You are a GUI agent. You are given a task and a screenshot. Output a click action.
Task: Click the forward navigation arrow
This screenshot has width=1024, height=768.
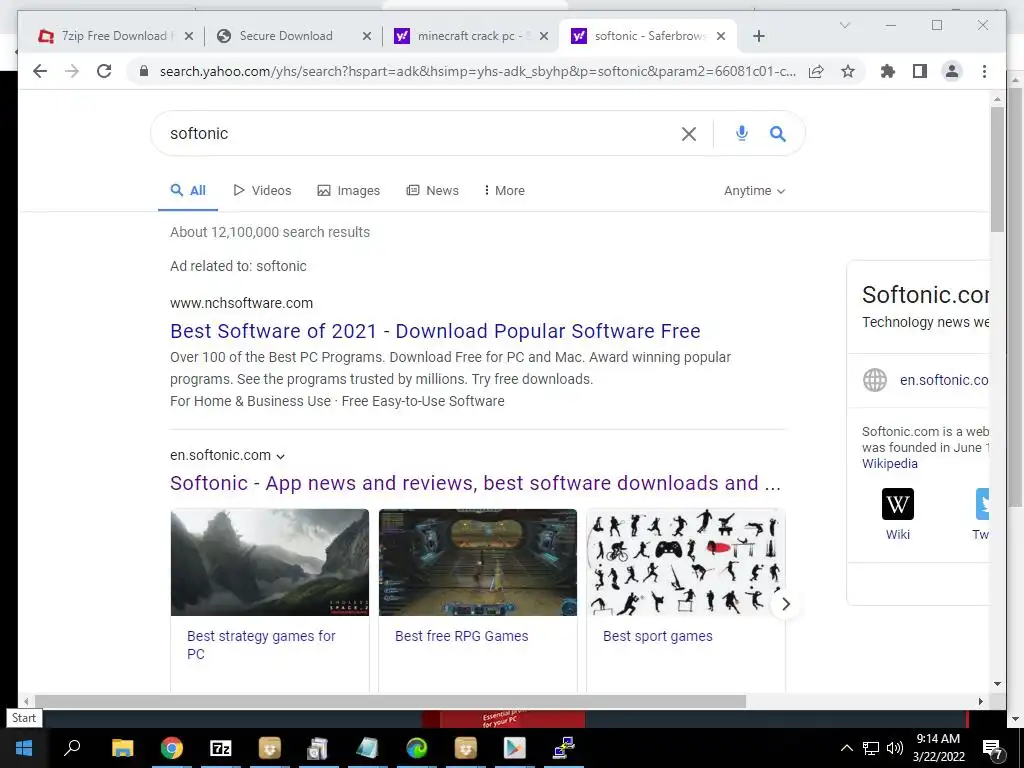coord(72,71)
